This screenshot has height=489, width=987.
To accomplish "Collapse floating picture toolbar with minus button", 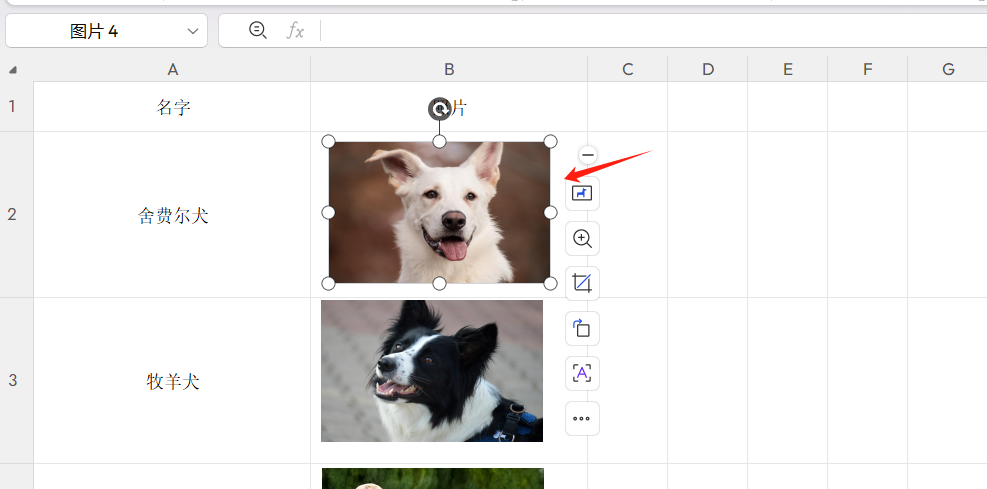I will pos(588,155).
